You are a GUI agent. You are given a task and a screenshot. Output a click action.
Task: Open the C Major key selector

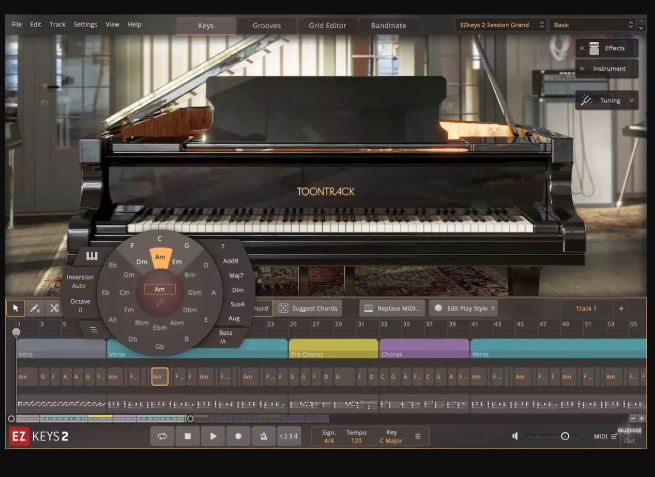coord(391,441)
